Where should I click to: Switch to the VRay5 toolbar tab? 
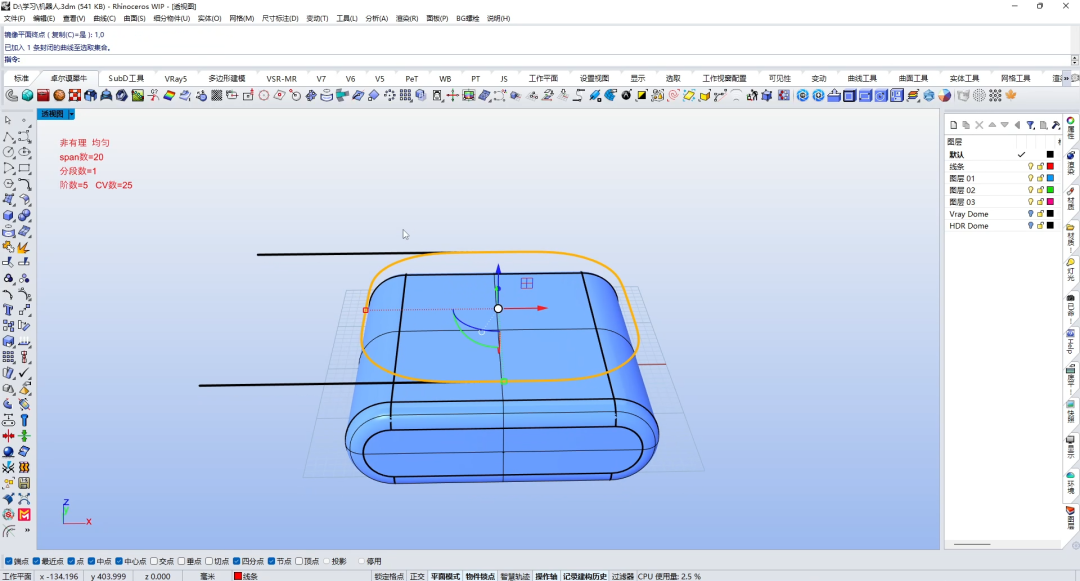[x=176, y=78]
